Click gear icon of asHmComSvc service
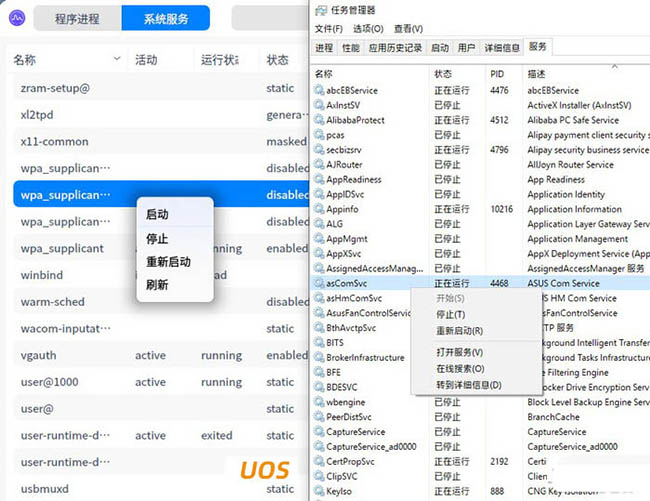The image size is (650, 501). pyautogui.click(x=319, y=298)
